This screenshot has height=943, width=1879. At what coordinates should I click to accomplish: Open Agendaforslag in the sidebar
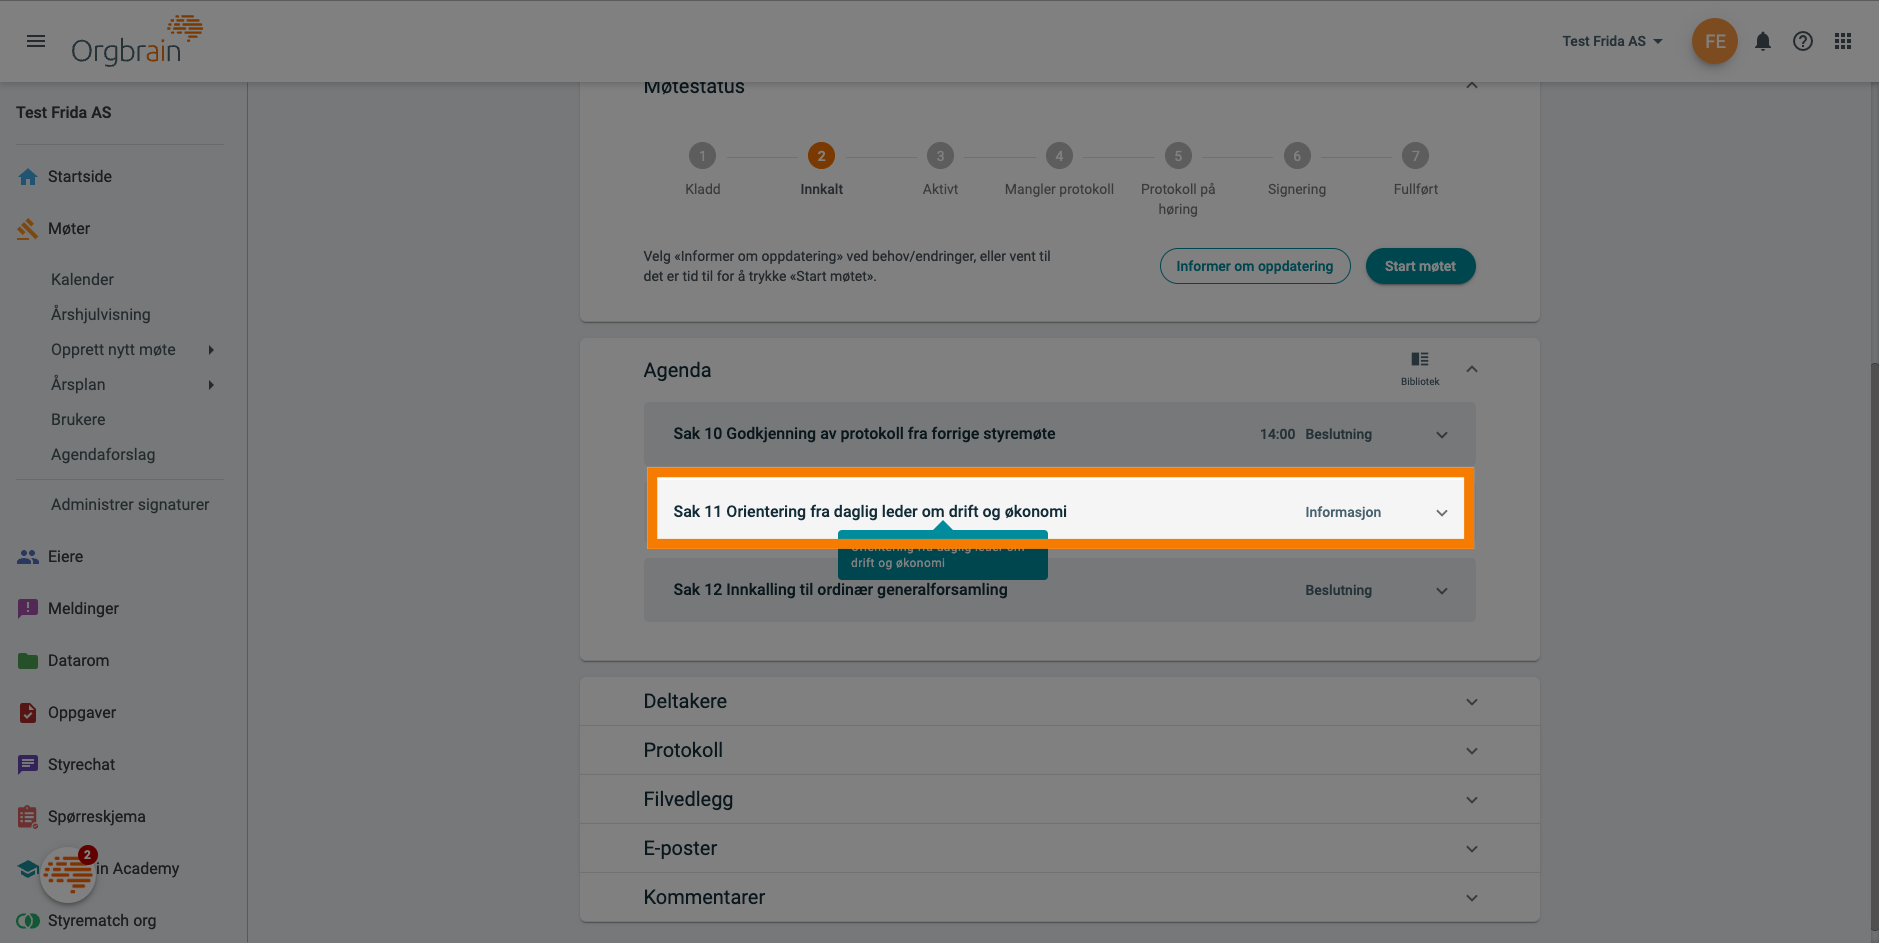tap(103, 454)
